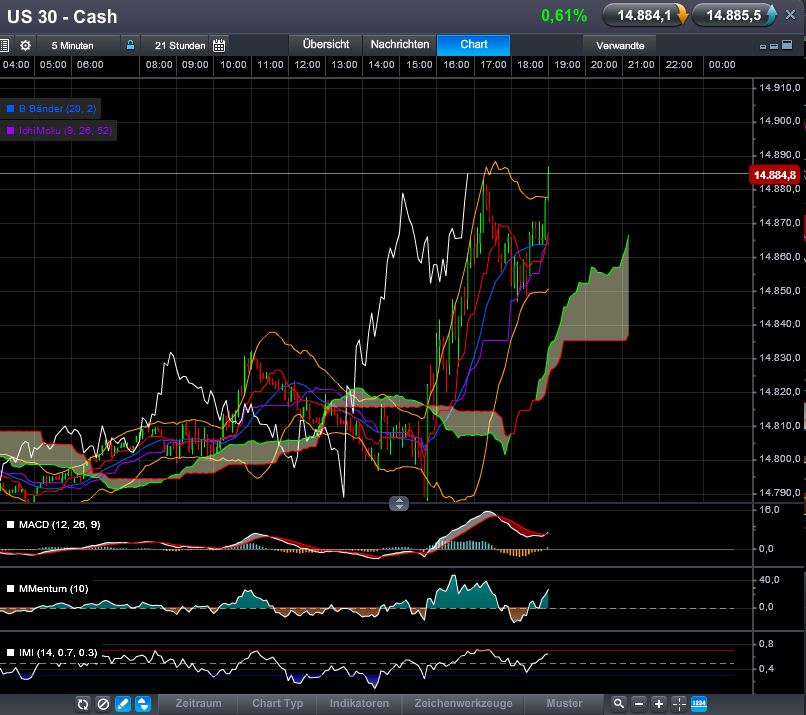Activate the blue pencil drawing icon

pos(123,704)
